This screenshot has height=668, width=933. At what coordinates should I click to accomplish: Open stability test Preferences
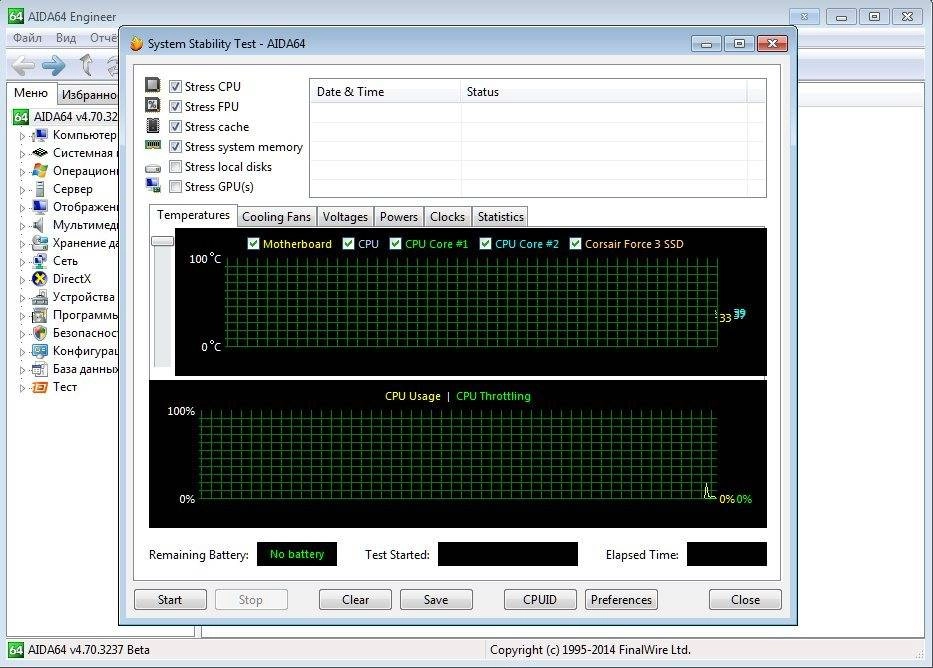(621, 600)
